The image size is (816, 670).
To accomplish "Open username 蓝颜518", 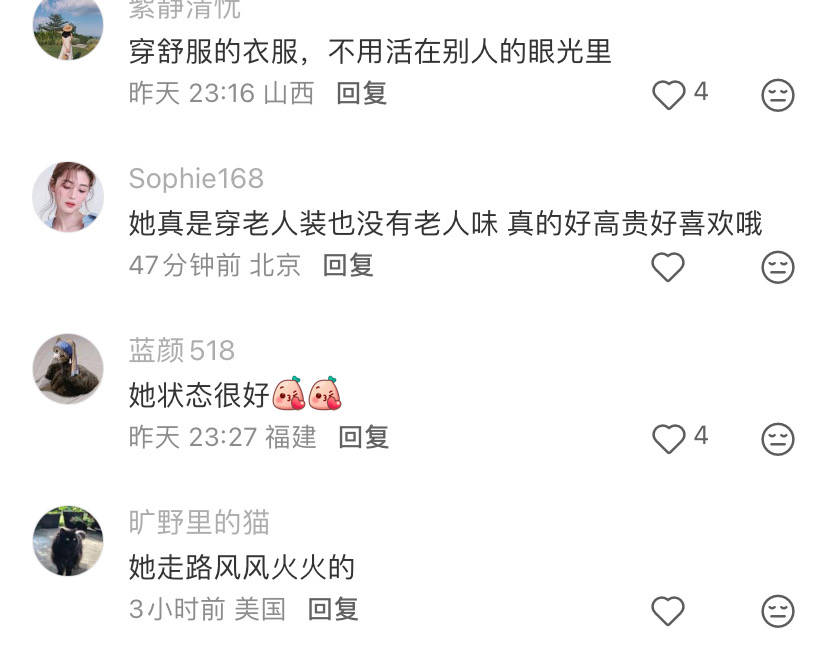I will (x=182, y=350).
